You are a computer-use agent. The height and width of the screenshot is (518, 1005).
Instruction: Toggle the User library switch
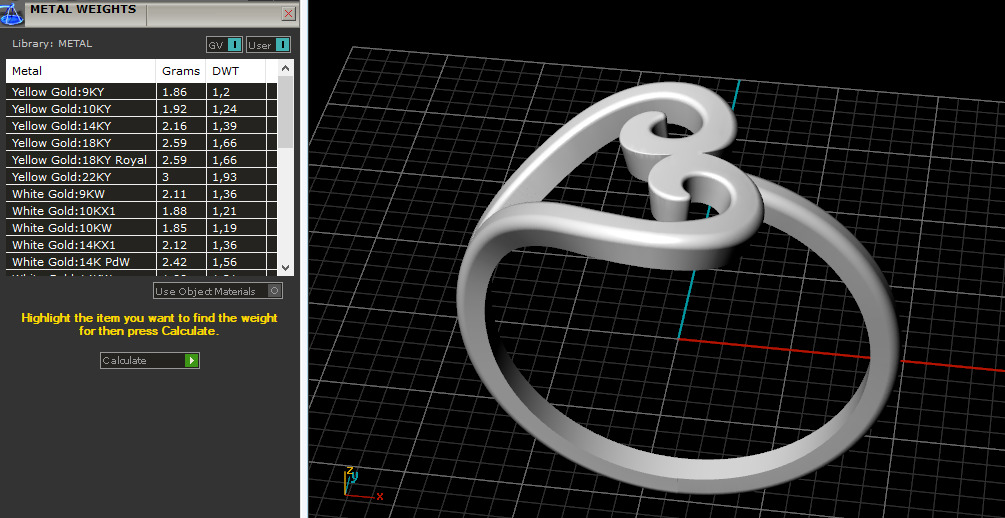tap(269, 45)
